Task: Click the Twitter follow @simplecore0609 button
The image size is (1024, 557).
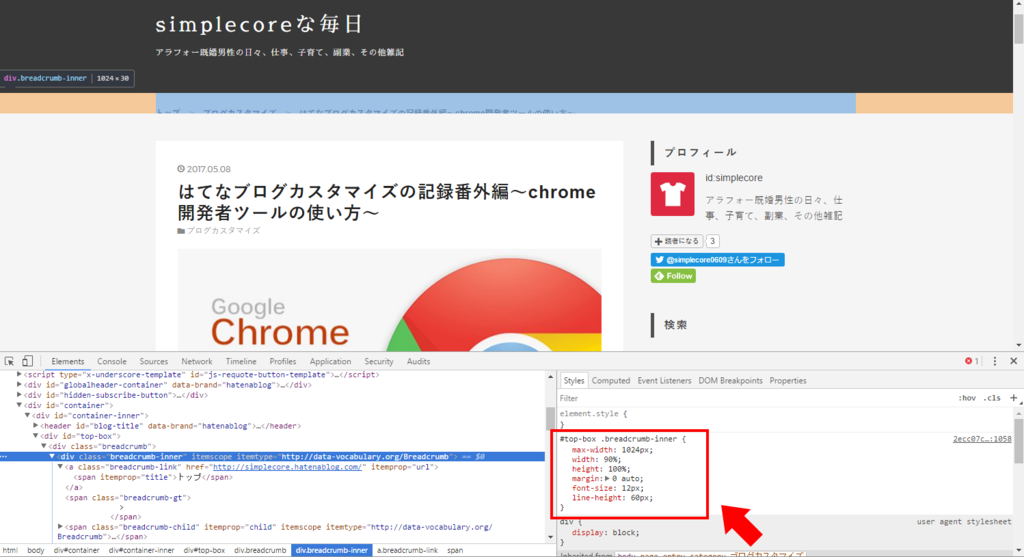Action: (717, 260)
